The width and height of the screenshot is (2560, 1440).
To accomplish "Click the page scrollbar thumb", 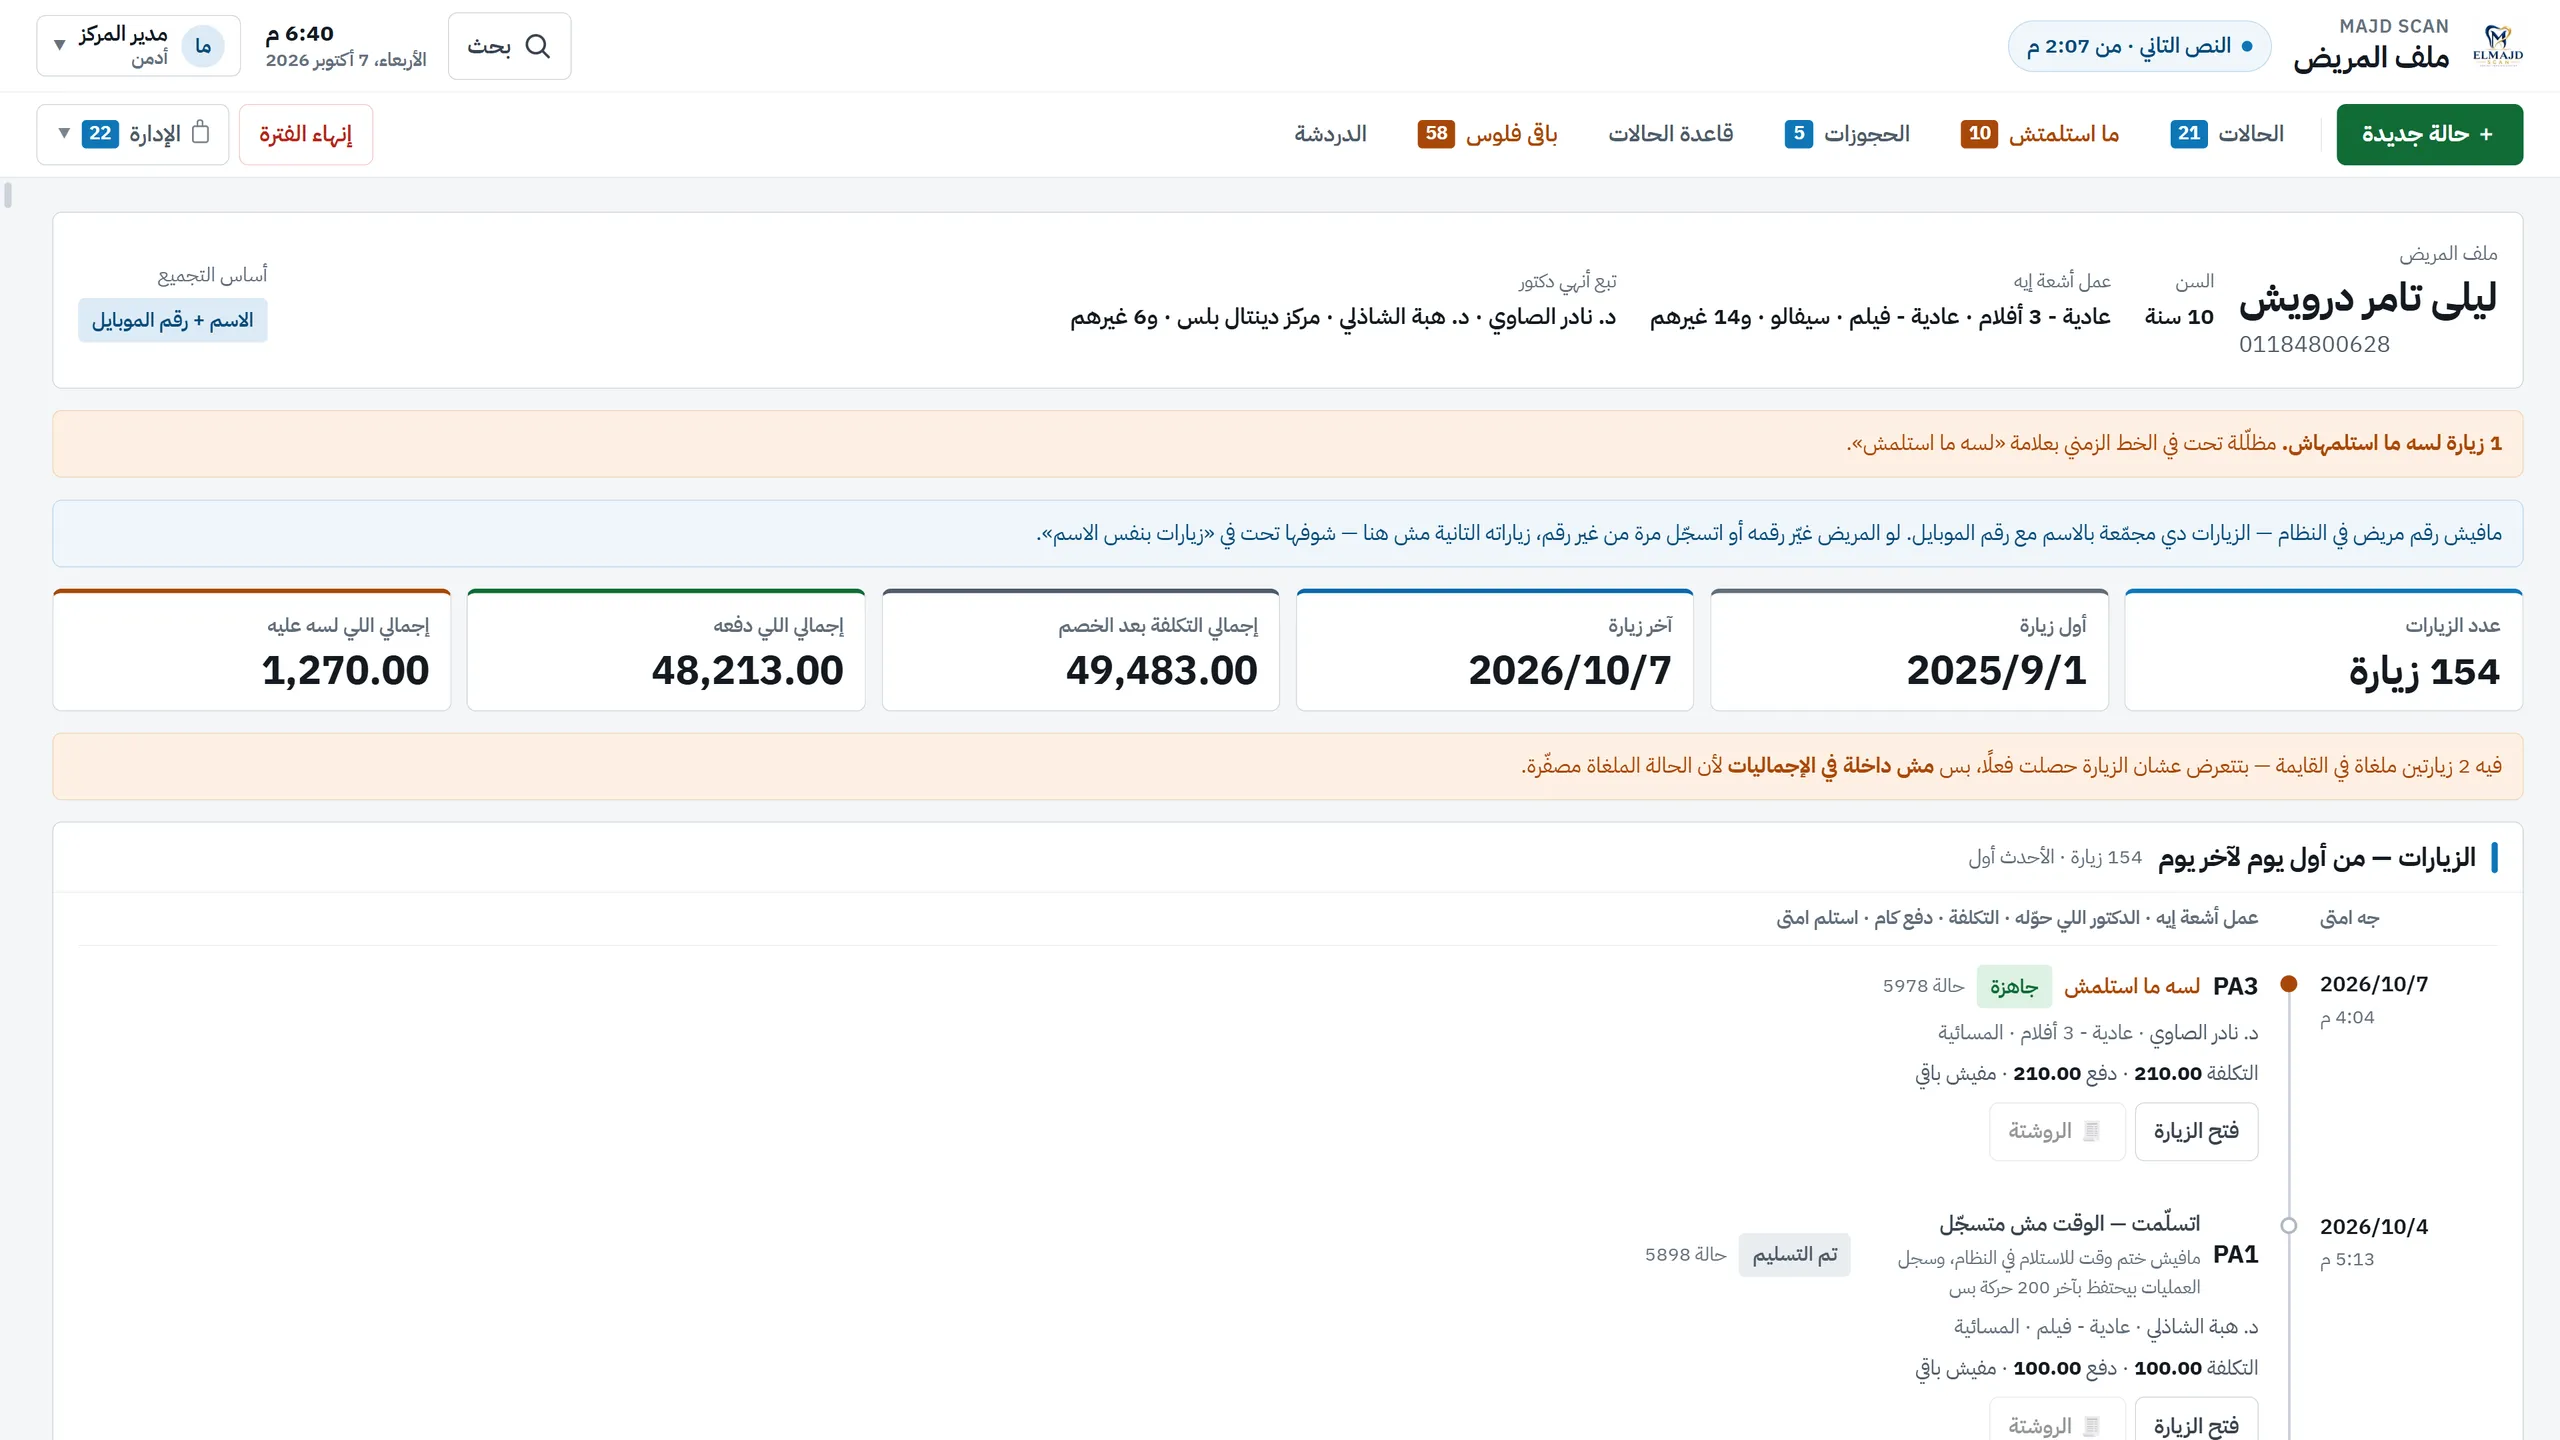I will pos(8,194).
